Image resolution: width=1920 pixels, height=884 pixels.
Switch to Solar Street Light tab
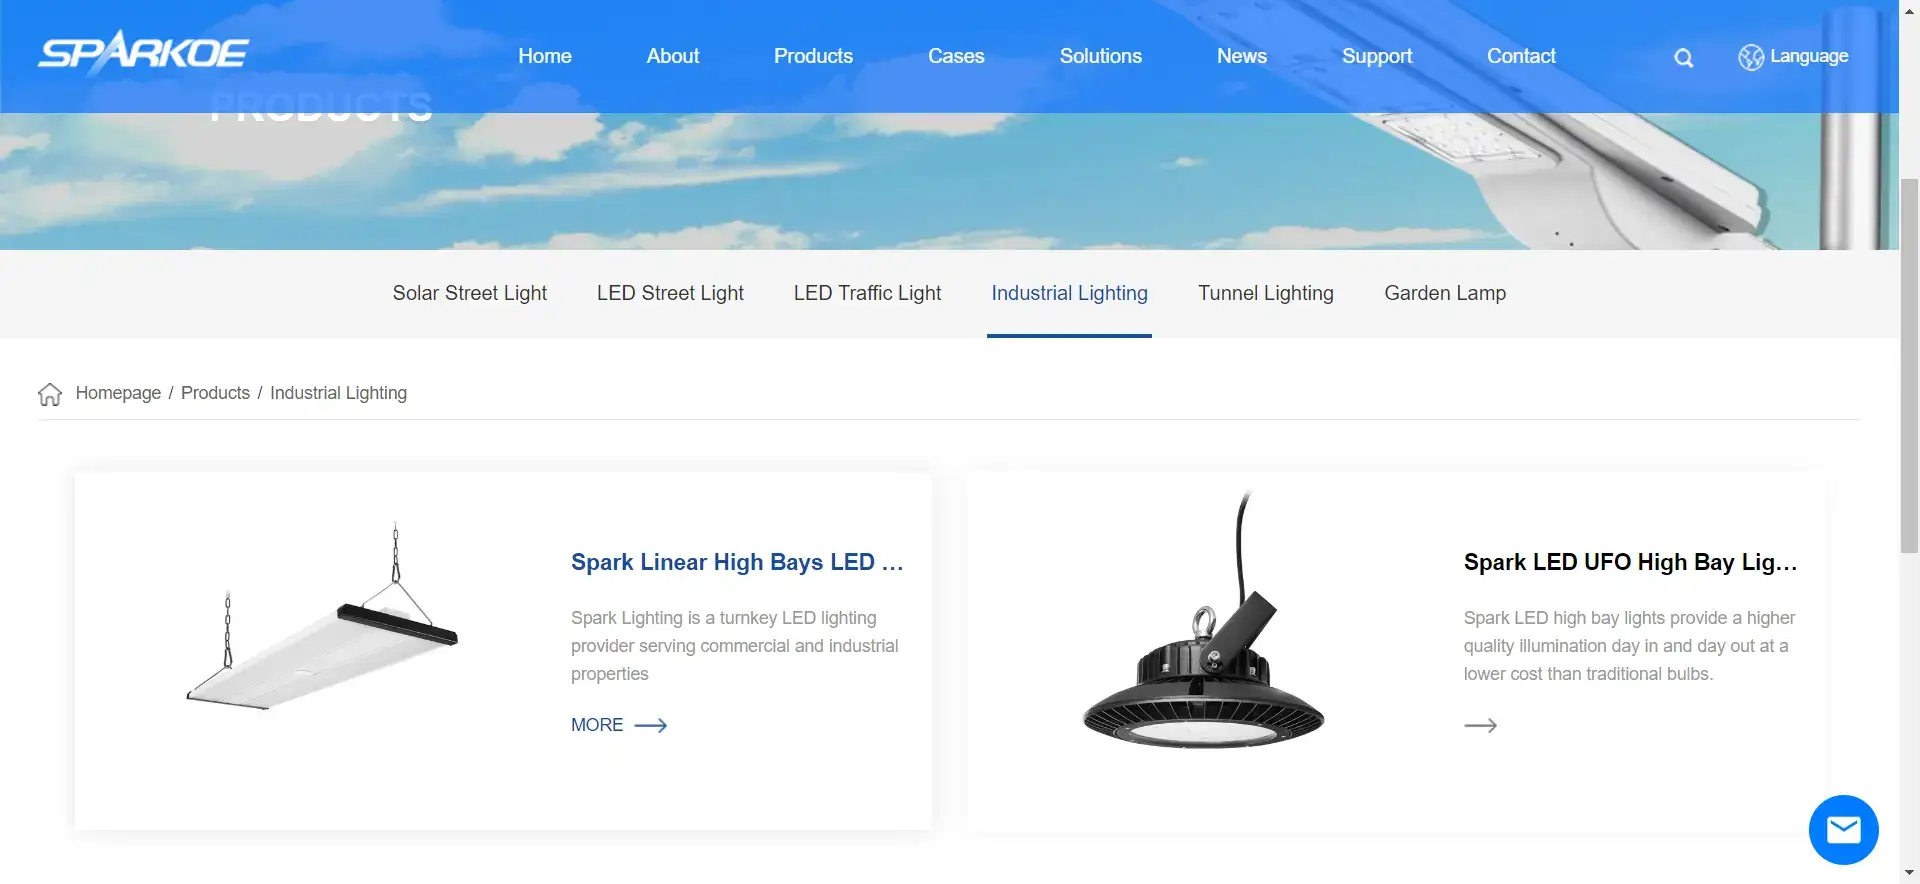(470, 293)
